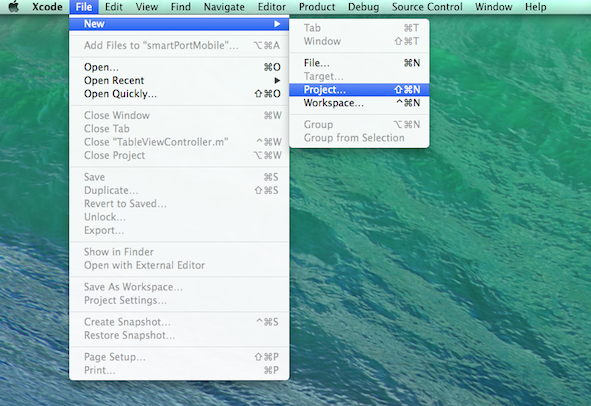Open the Window menu
Viewport: 591px width, 406px height.
point(493,7)
